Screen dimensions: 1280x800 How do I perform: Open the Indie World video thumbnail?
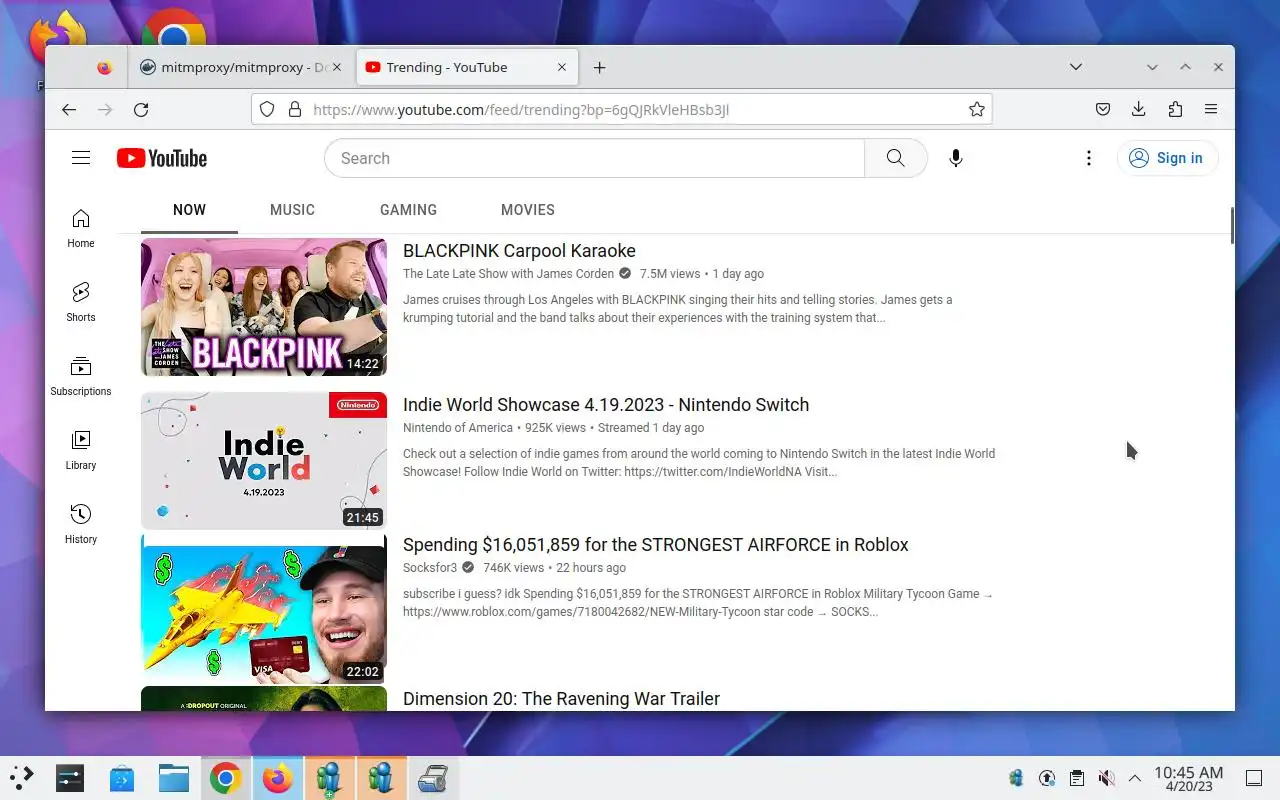coord(264,461)
